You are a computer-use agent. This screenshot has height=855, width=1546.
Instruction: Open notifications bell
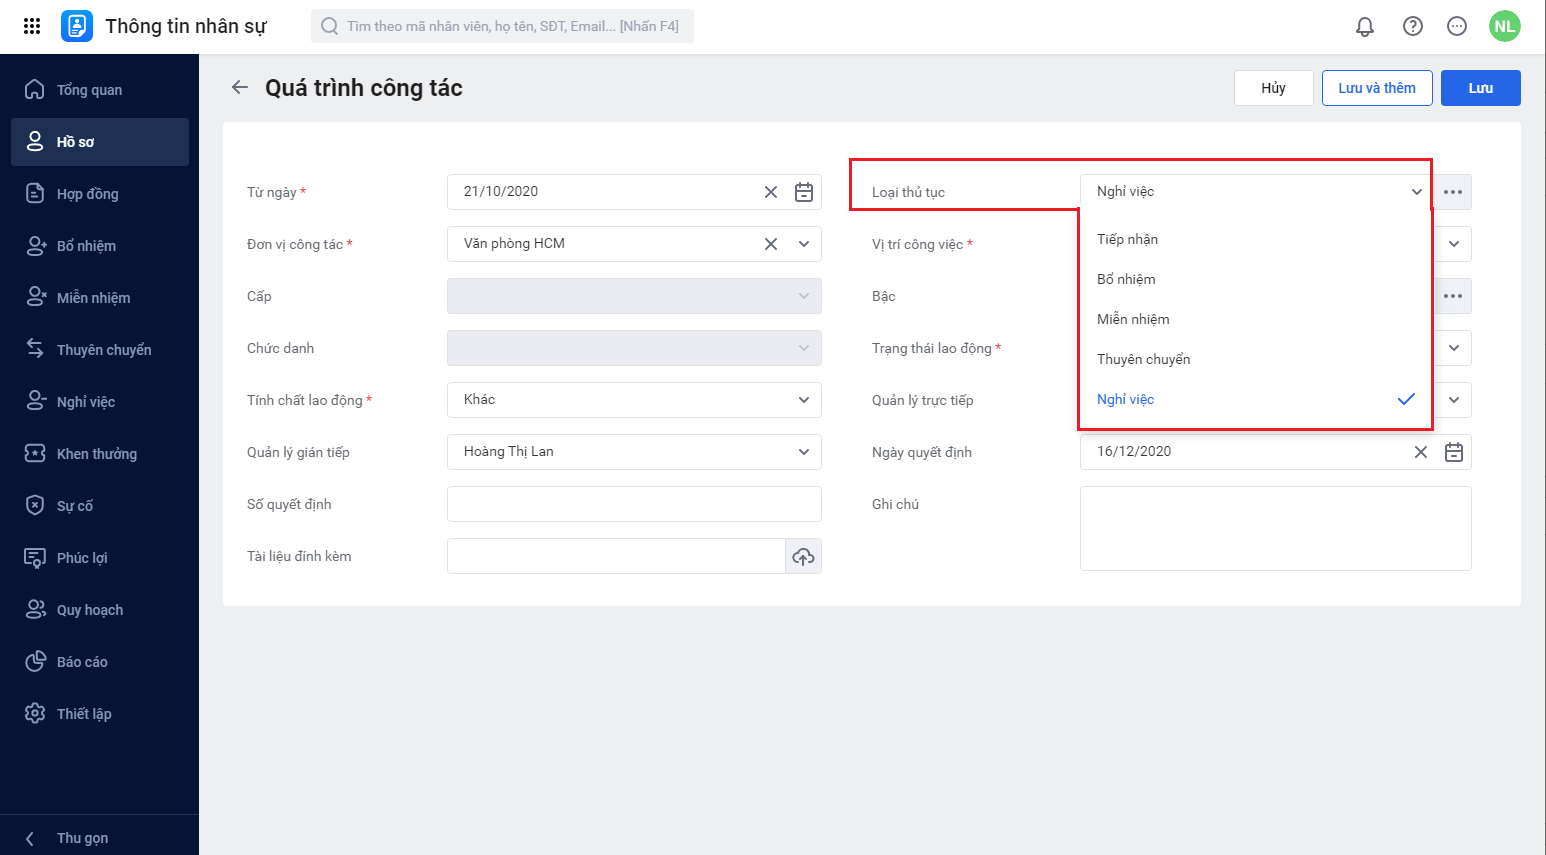(1365, 26)
